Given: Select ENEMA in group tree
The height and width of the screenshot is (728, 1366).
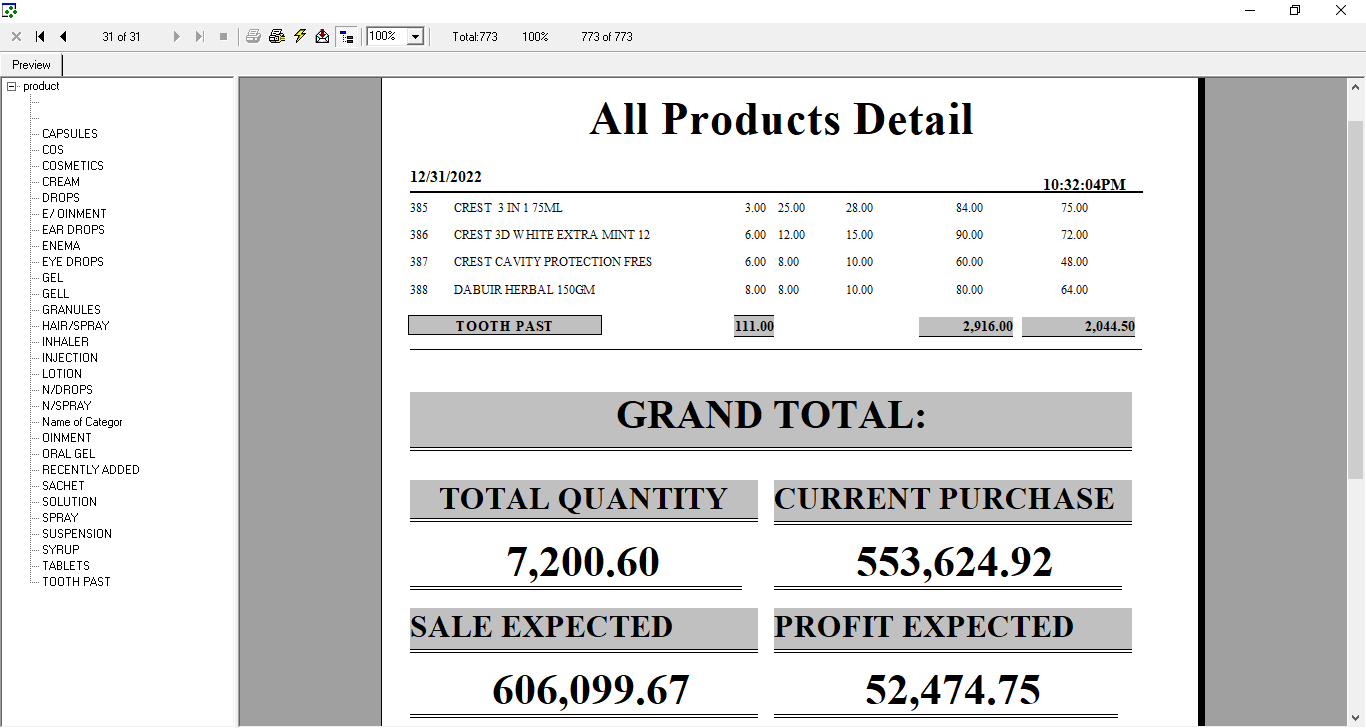Looking at the screenshot, I should point(61,246).
